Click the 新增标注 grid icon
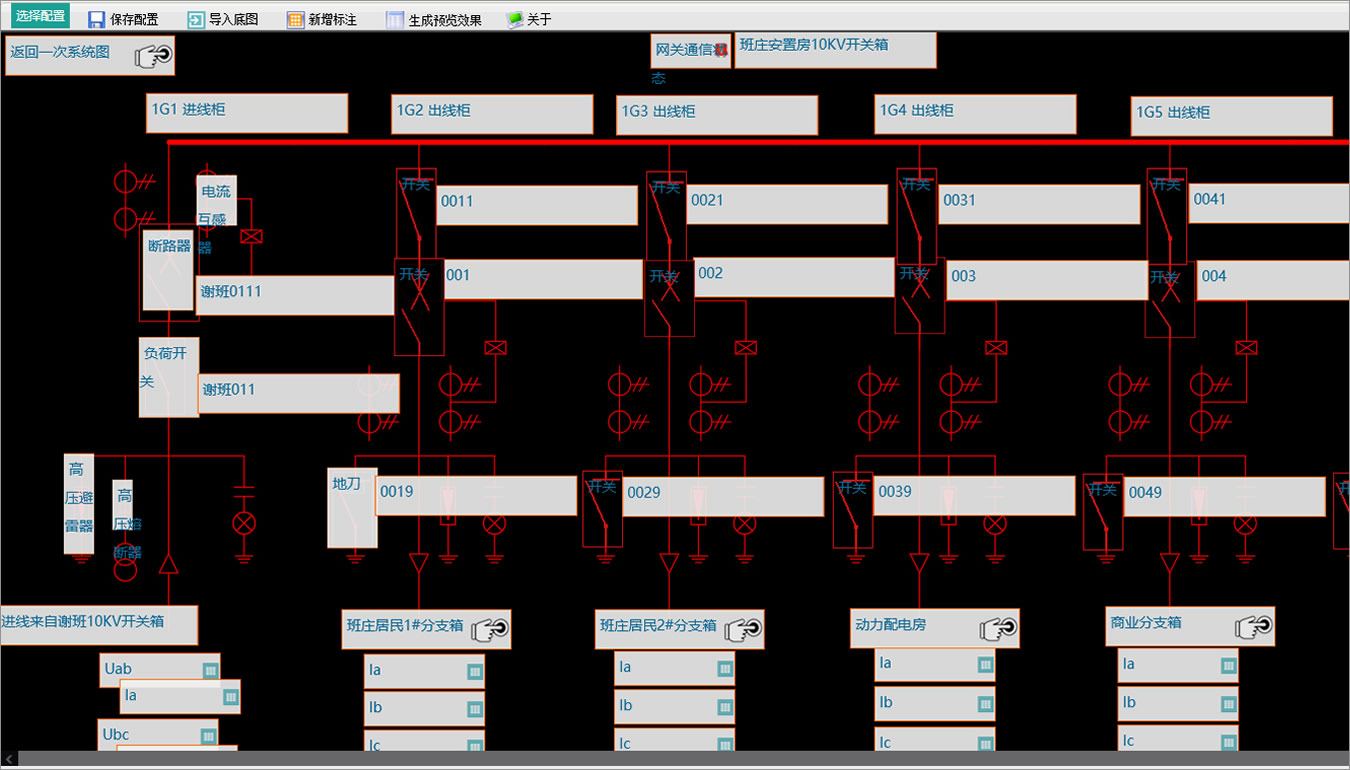The width and height of the screenshot is (1350, 770). point(295,19)
